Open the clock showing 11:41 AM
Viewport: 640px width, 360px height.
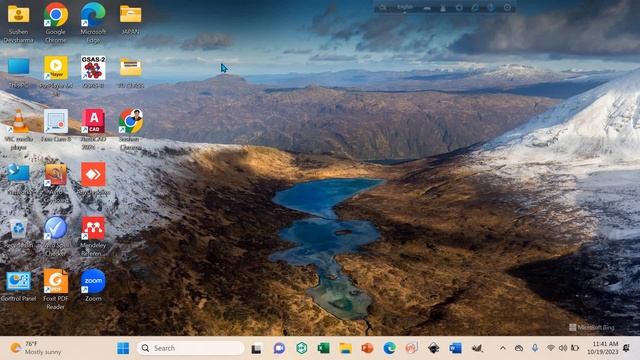tap(602, 348)
